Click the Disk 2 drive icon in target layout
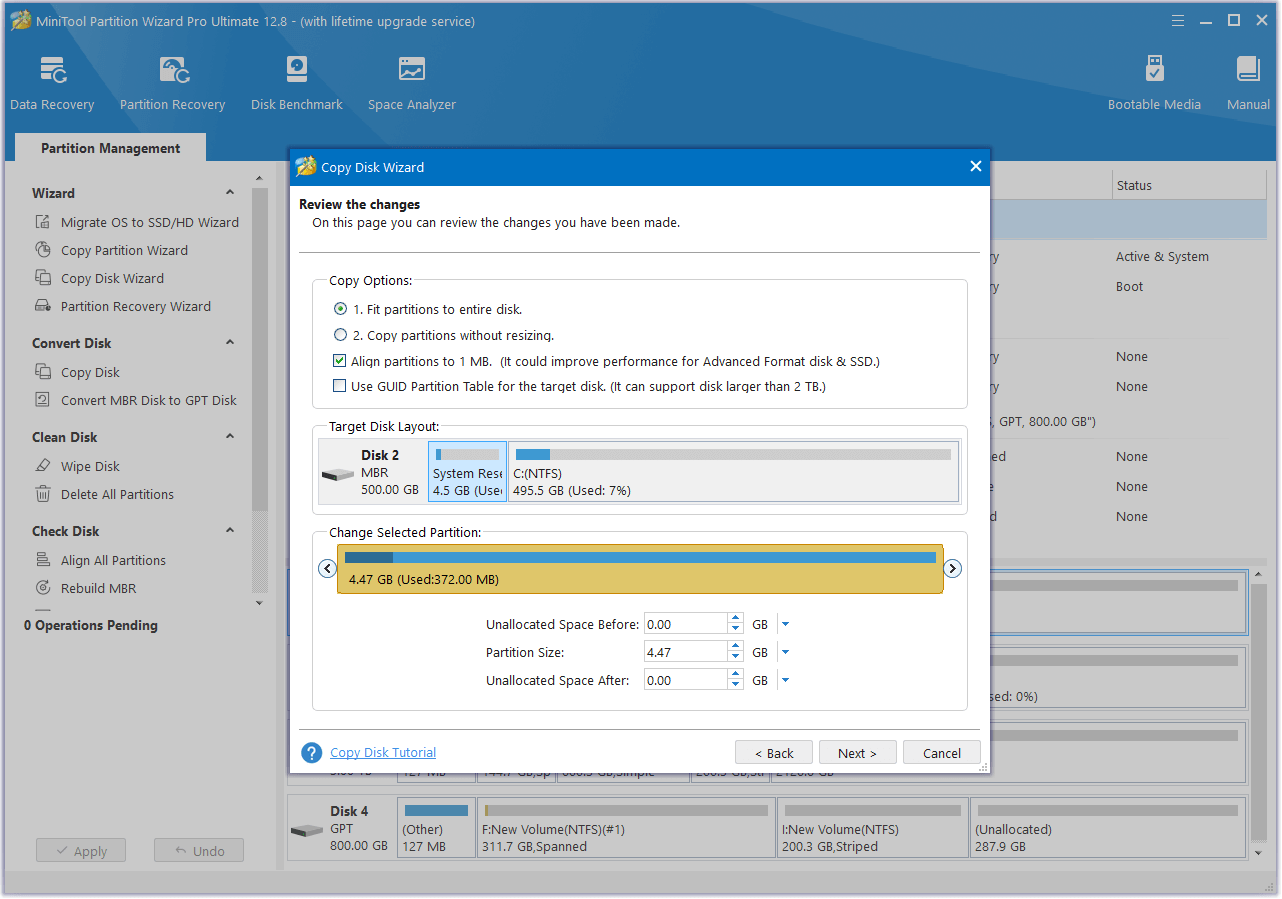The width and height of the screenshot is (1282, 899). coord(338,475)
